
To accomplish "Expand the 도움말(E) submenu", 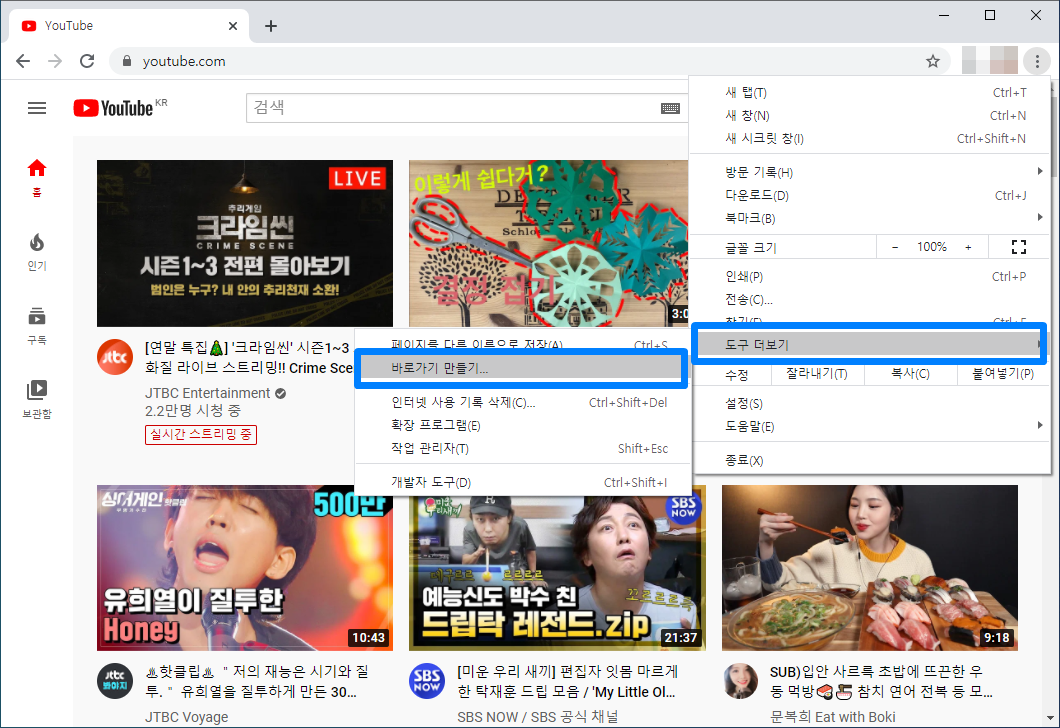I will 872,427.
